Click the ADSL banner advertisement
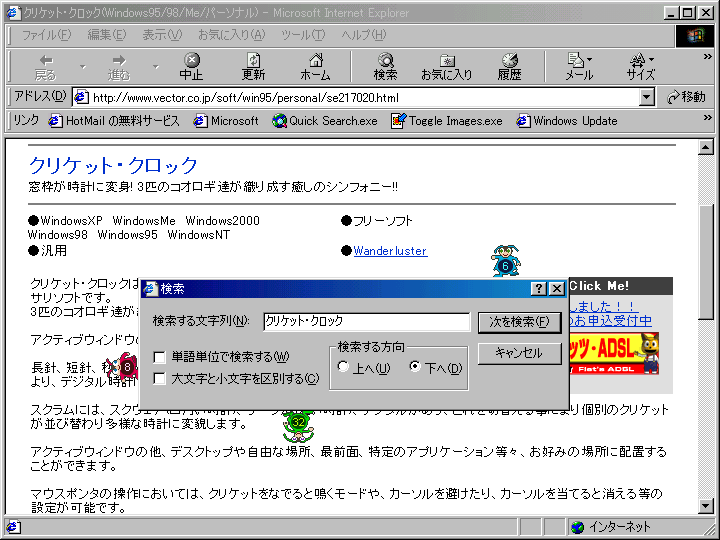 (614, 354)
